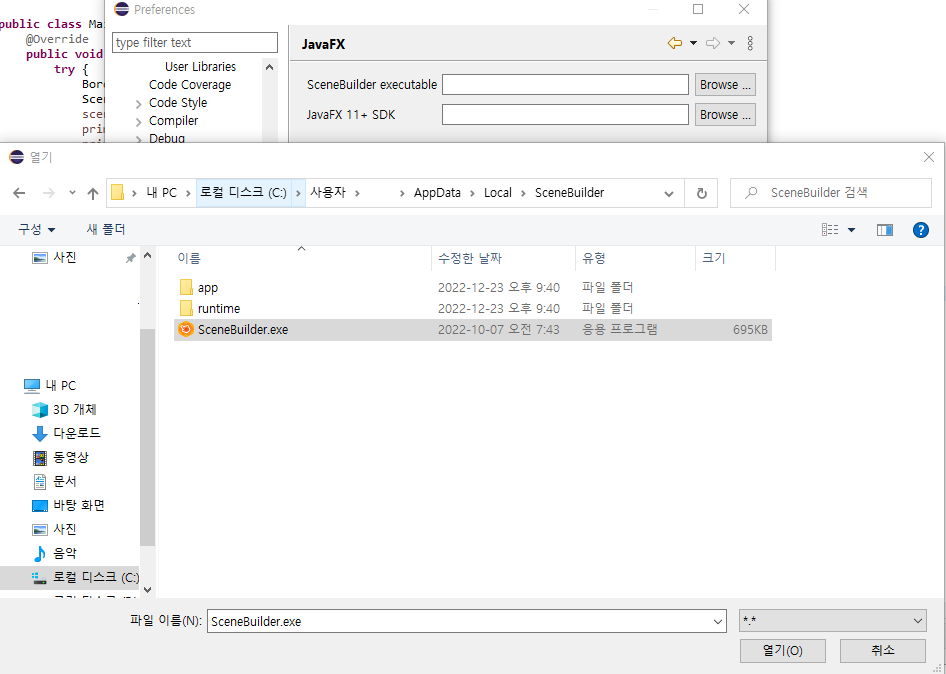Screen dimensions: 946x674
Task: Expand the Code Style tree node
Action: click(x=138, y=104)
